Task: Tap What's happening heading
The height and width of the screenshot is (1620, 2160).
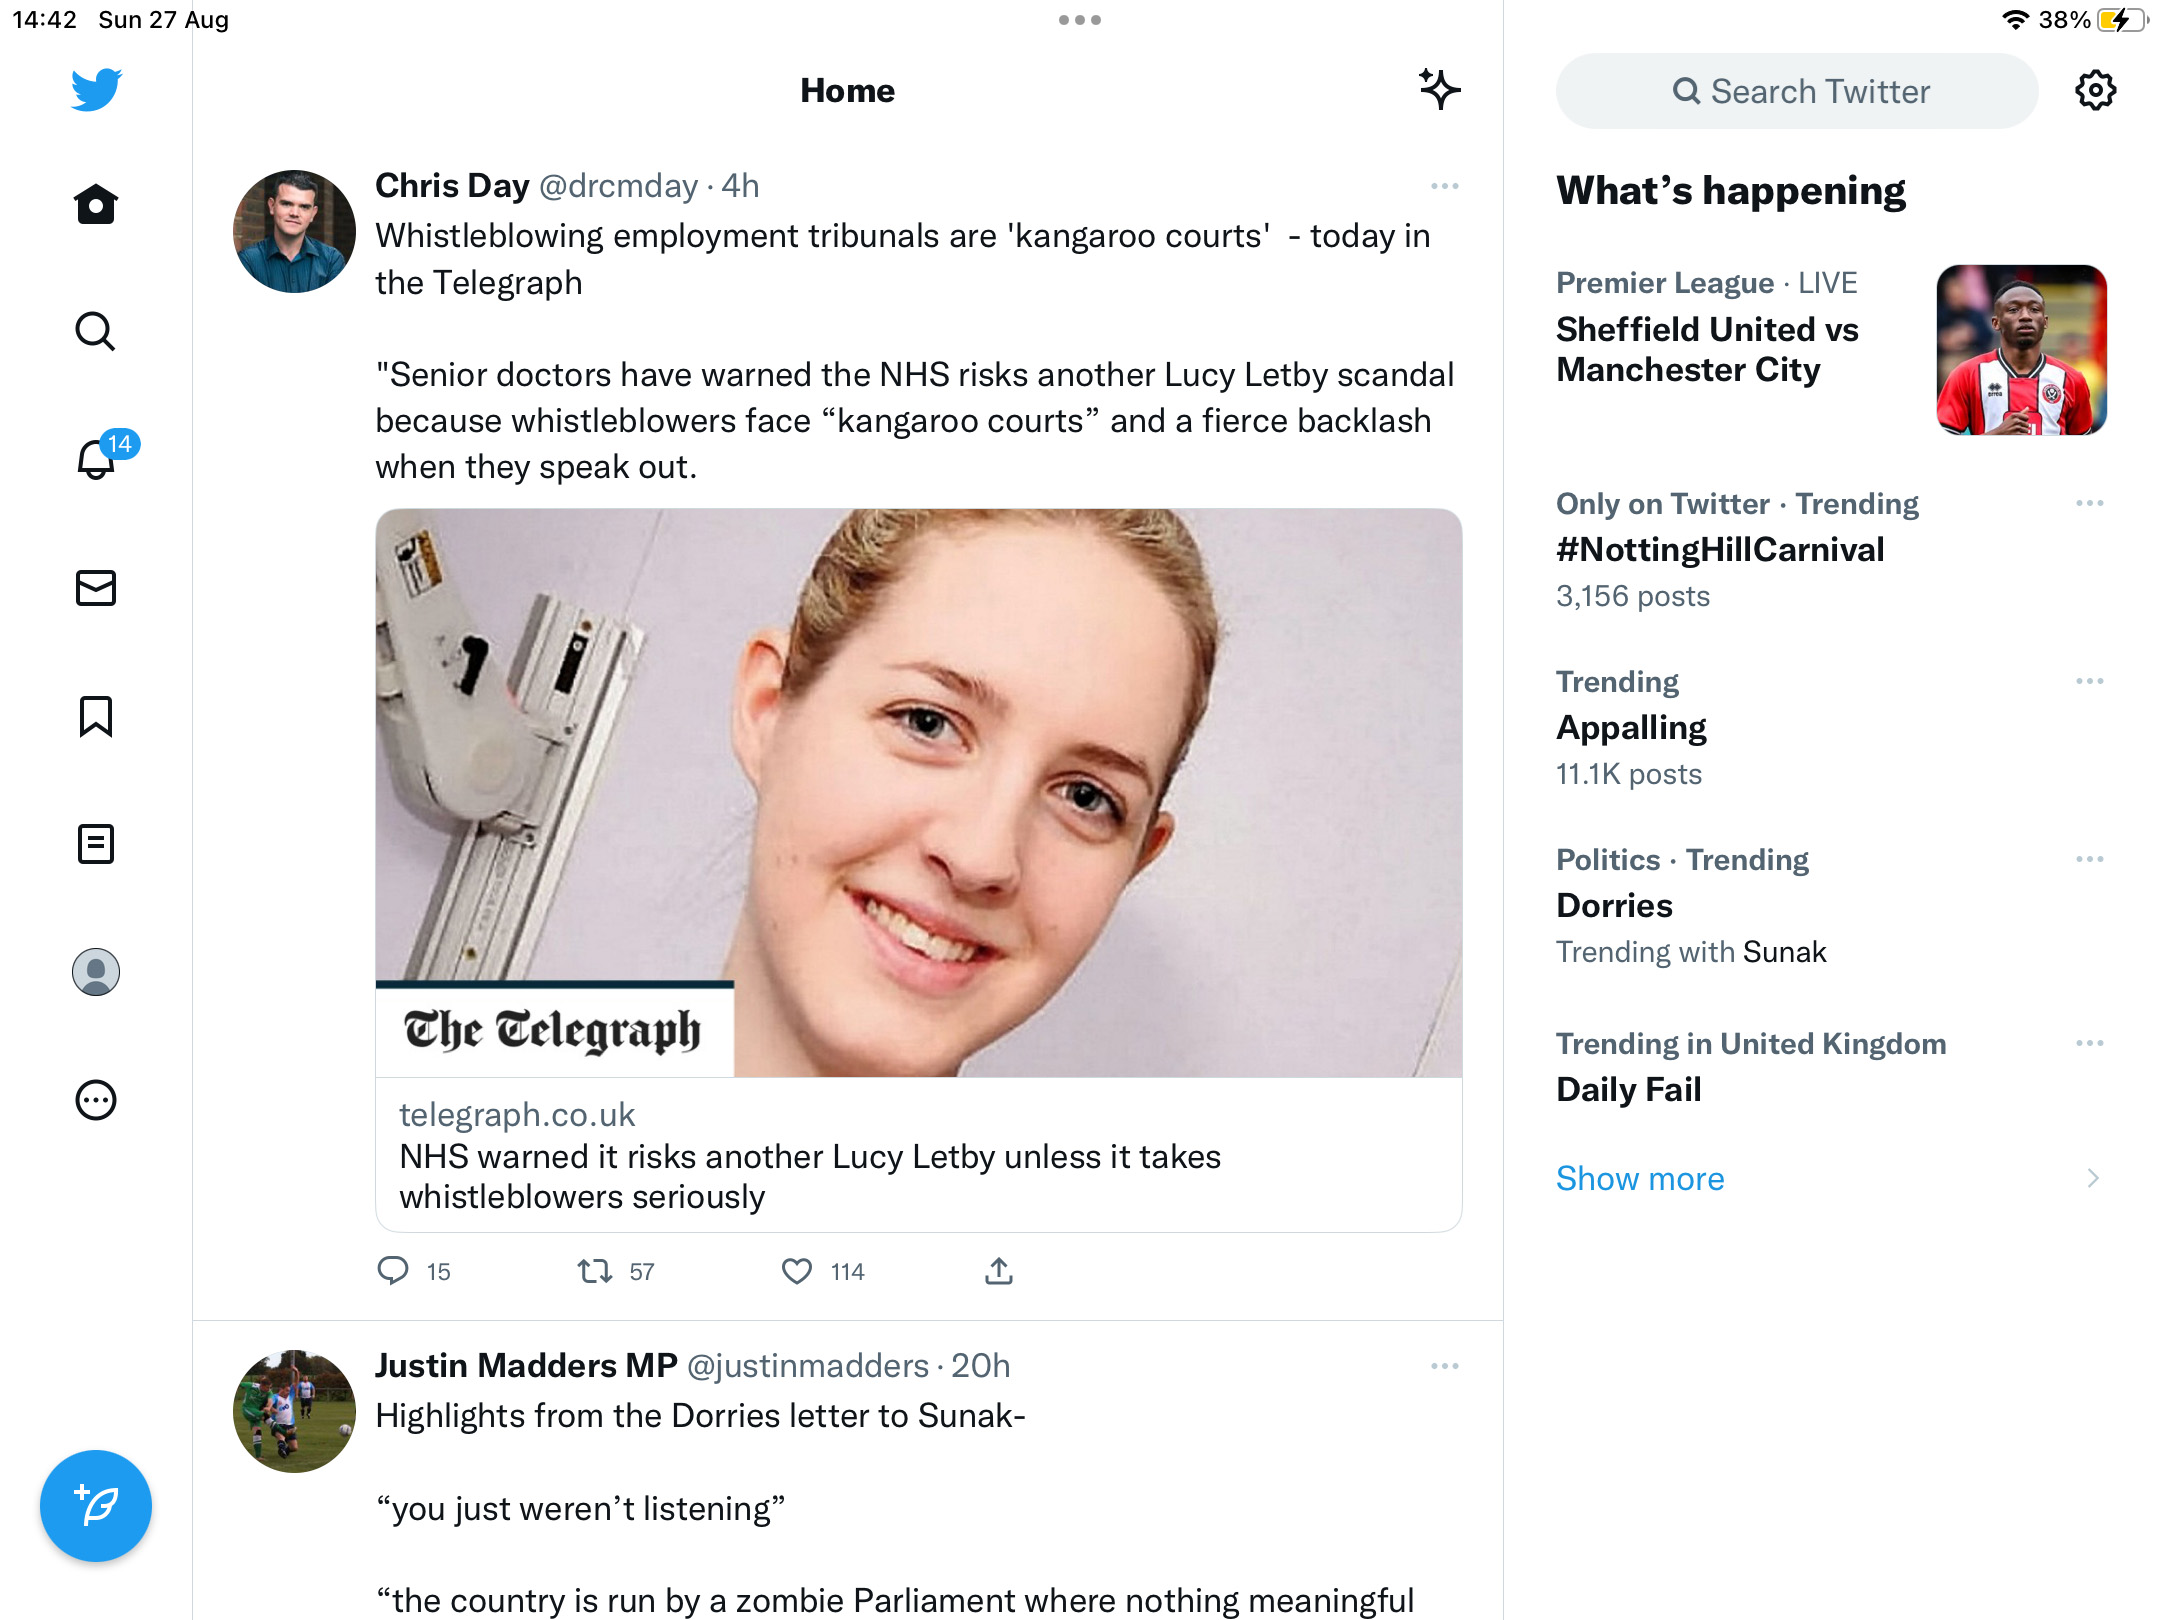Action: point(1731,190)
